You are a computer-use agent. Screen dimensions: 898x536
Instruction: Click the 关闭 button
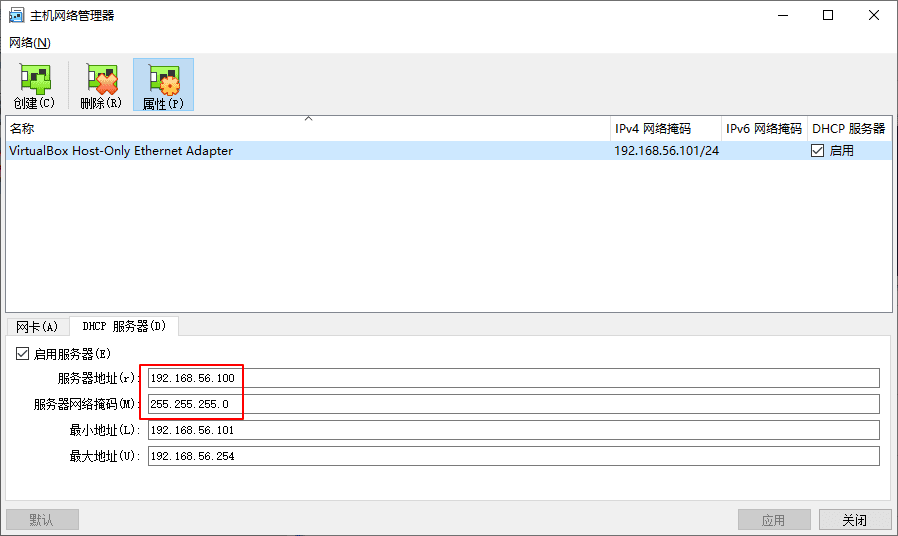tap(855, 520)
